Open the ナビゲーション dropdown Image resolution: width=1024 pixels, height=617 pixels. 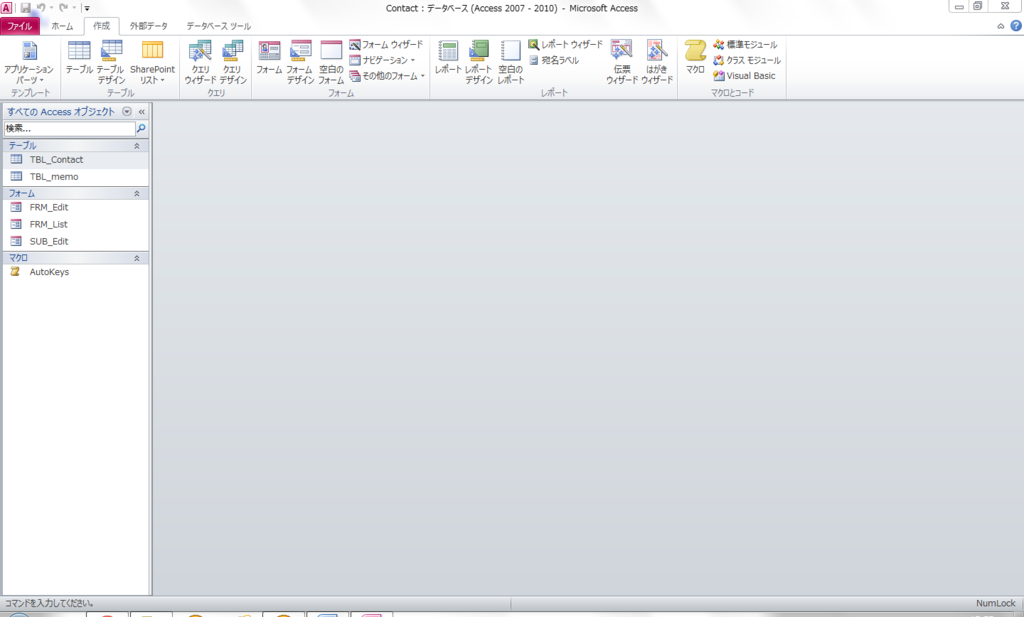(x=383, y=60)
